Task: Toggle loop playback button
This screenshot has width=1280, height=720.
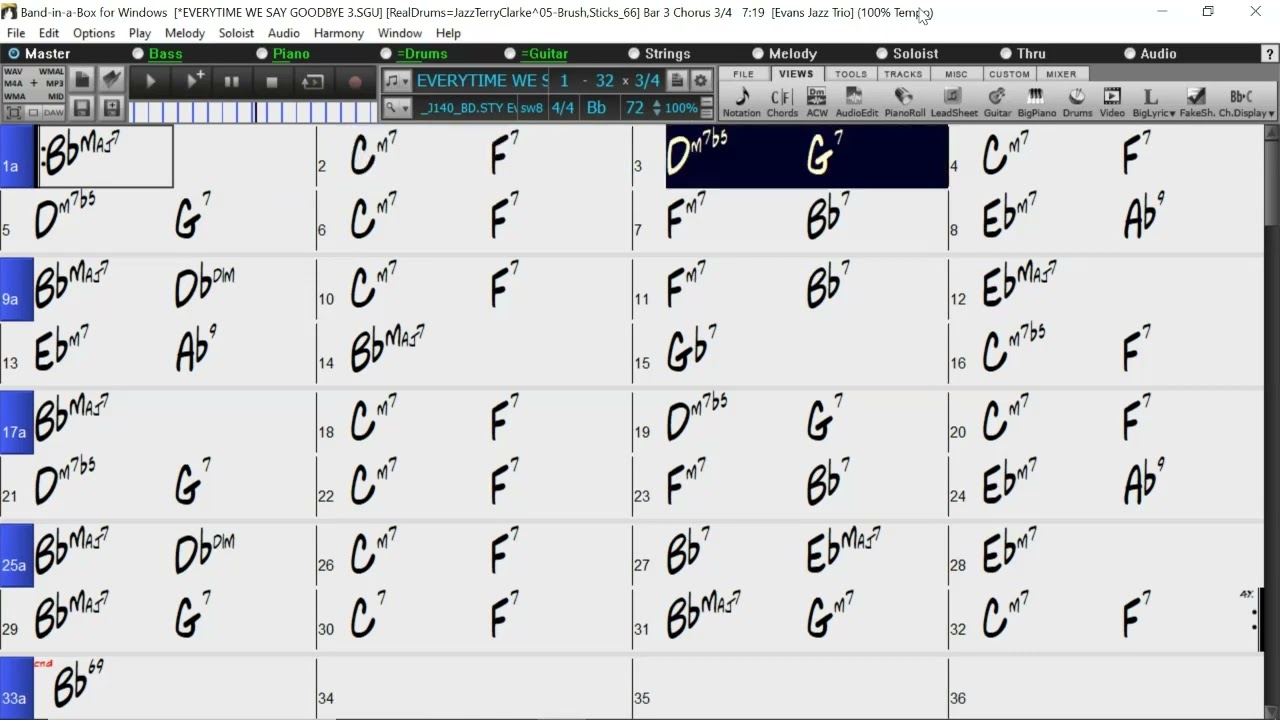Action: (313, 82)
